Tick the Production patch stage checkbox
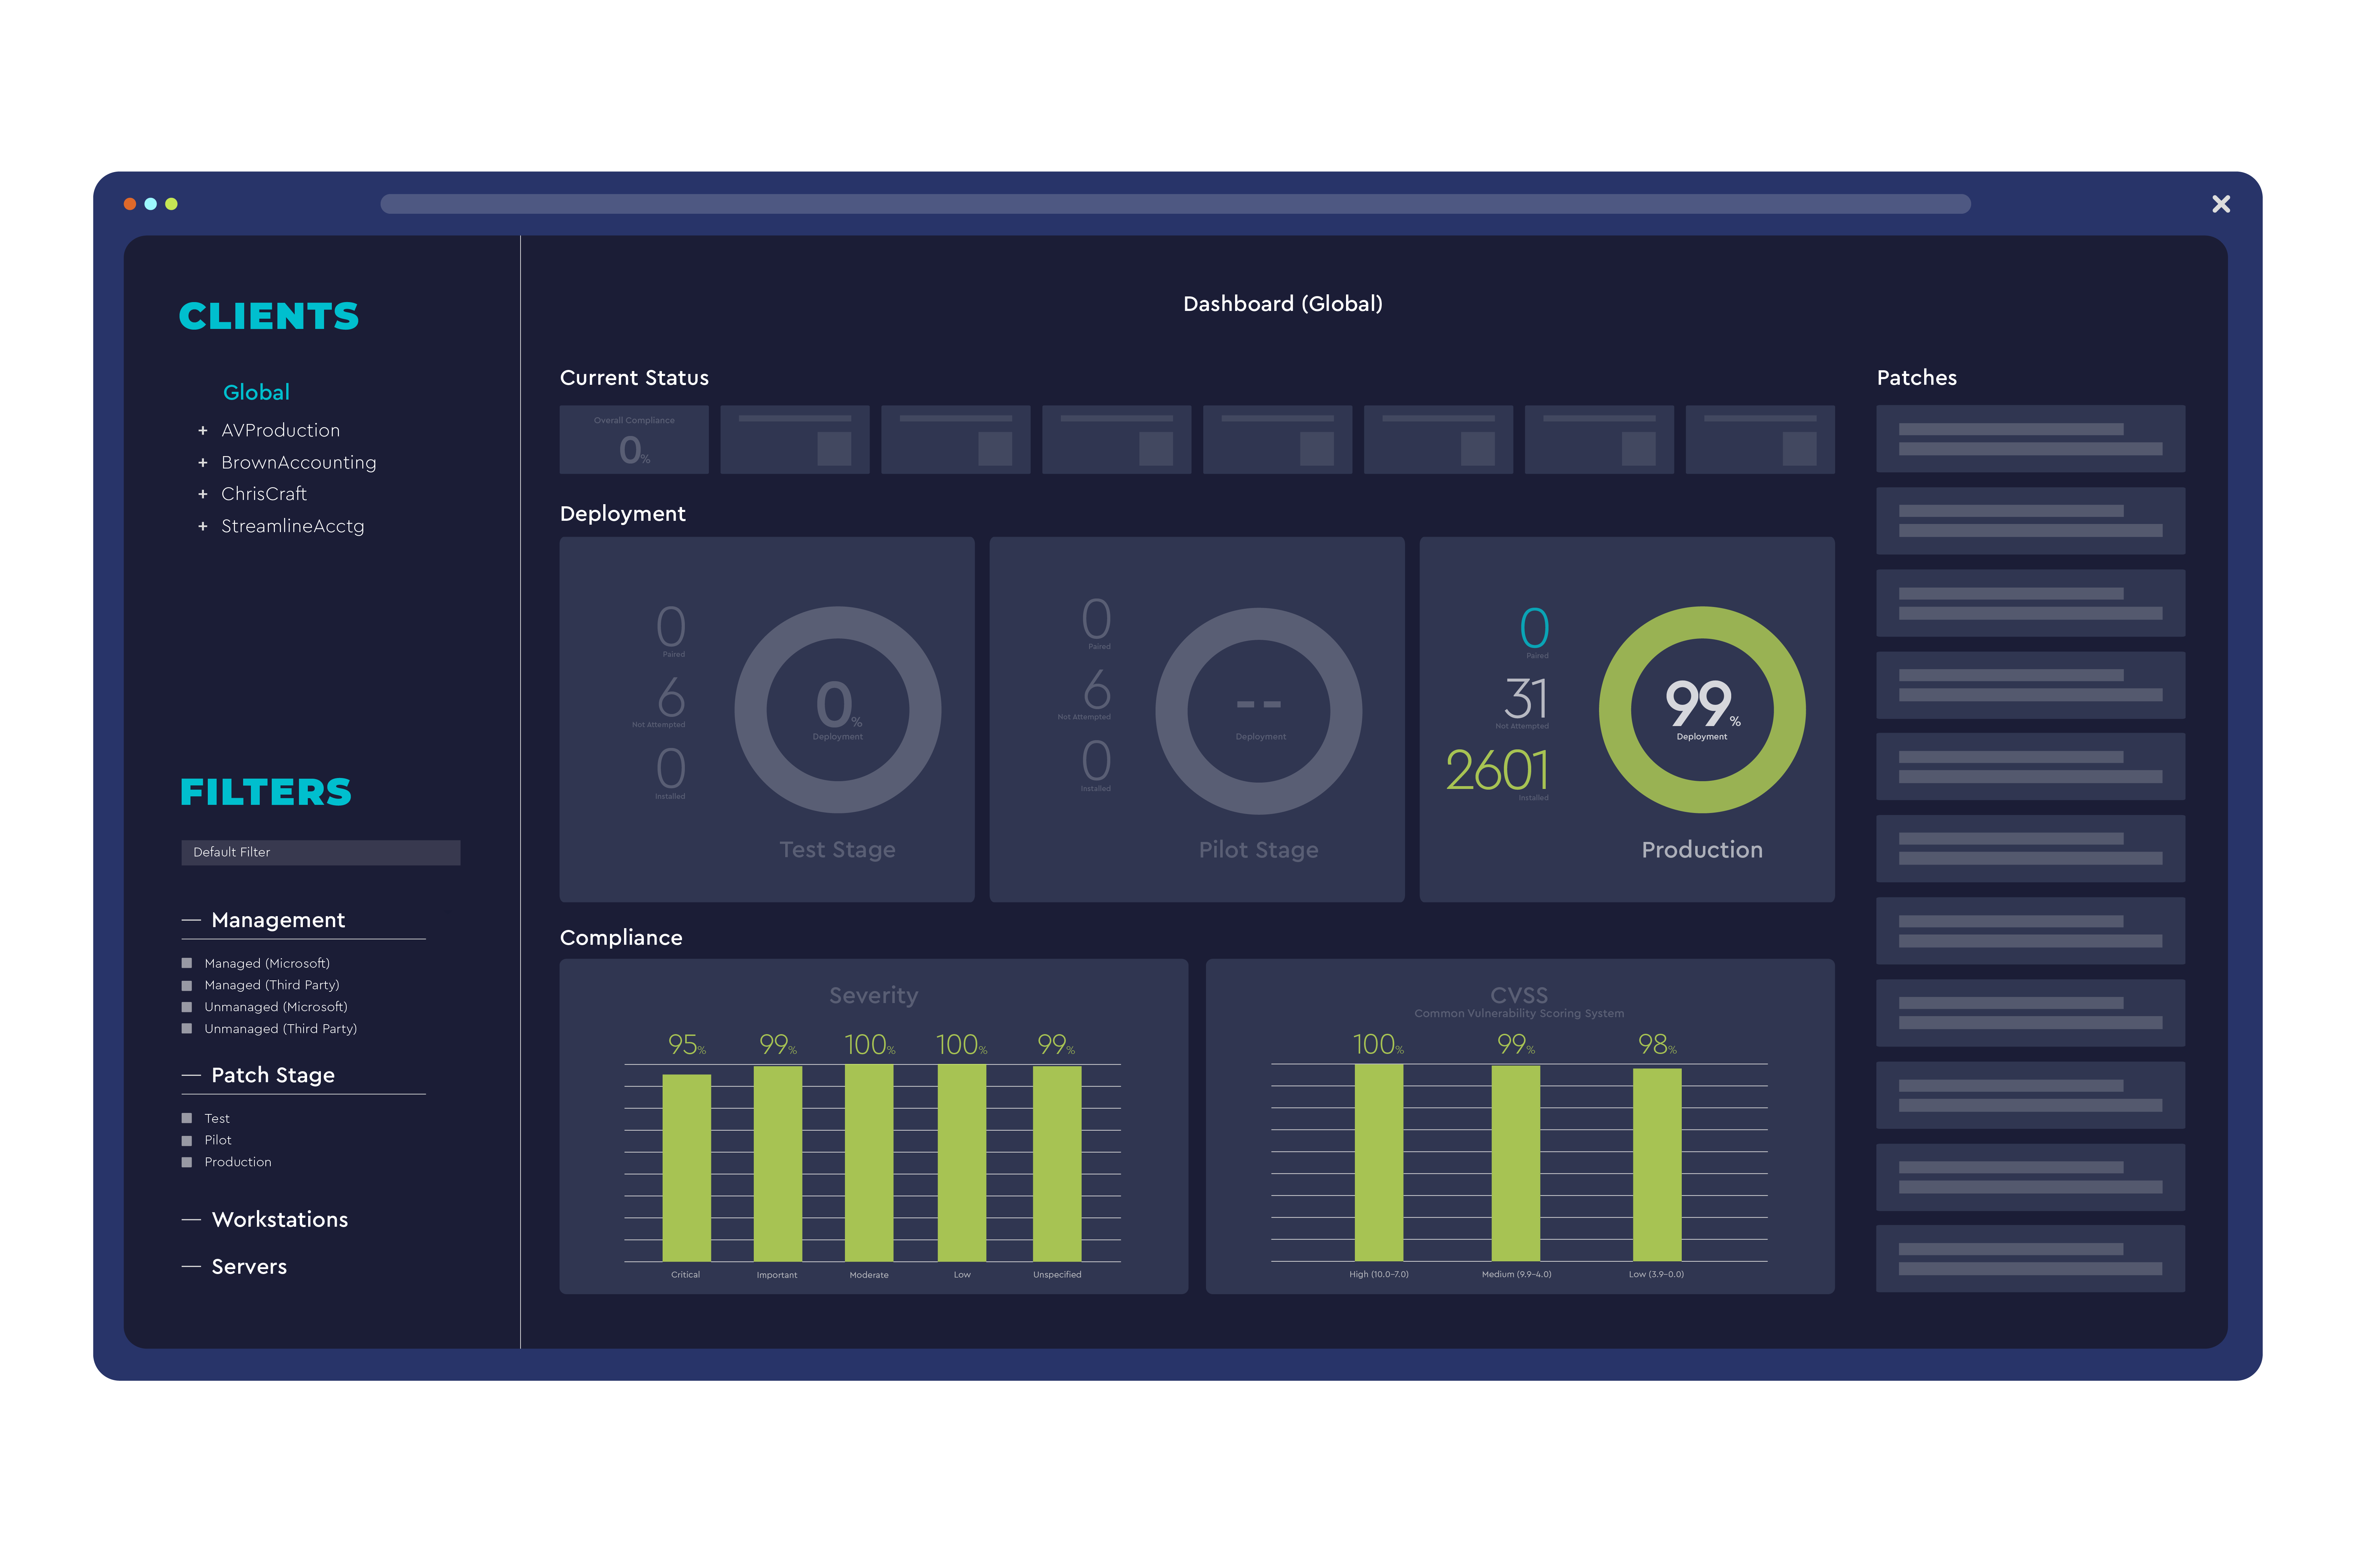The image size is (2356, 1568). tap(187, 1162)
